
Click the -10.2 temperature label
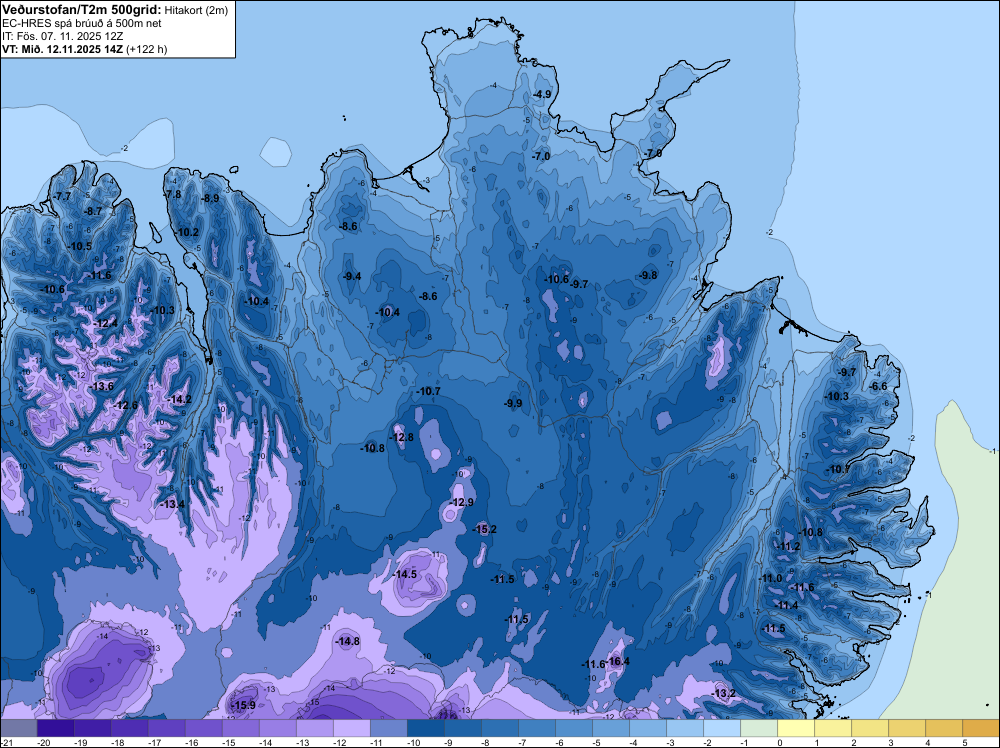[186, 232]
